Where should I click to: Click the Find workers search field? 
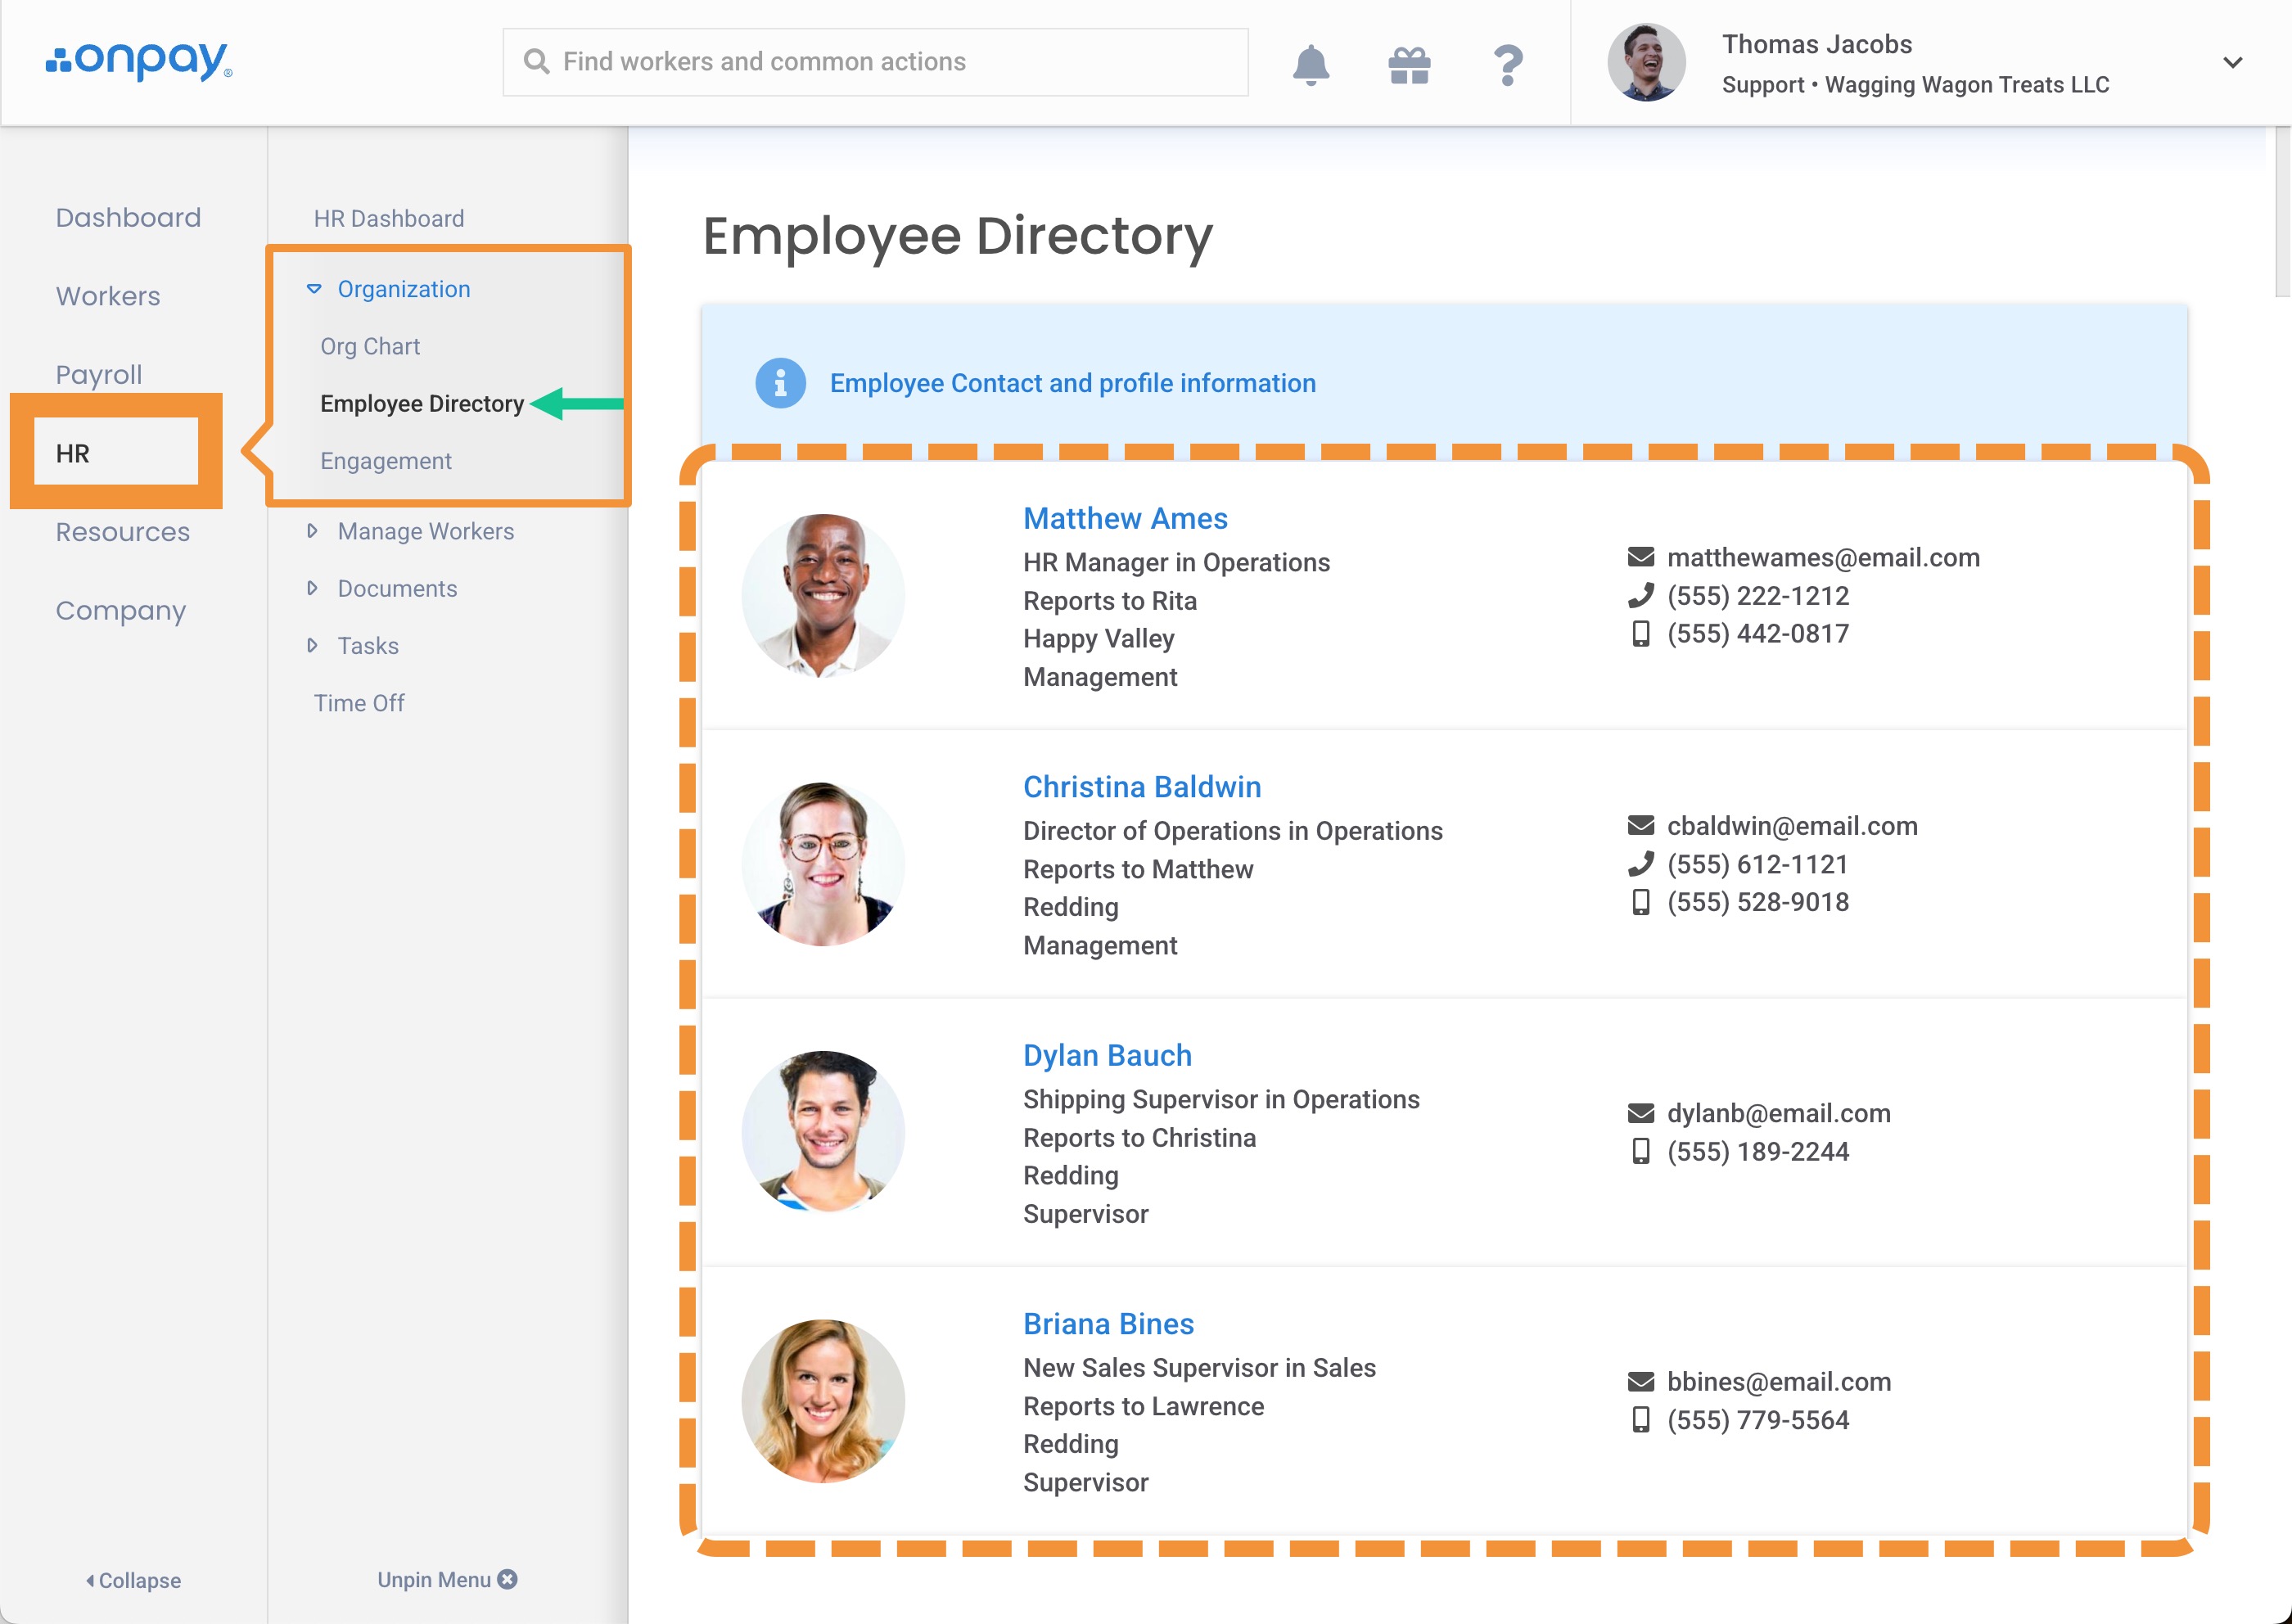click(x=875, y=62)
